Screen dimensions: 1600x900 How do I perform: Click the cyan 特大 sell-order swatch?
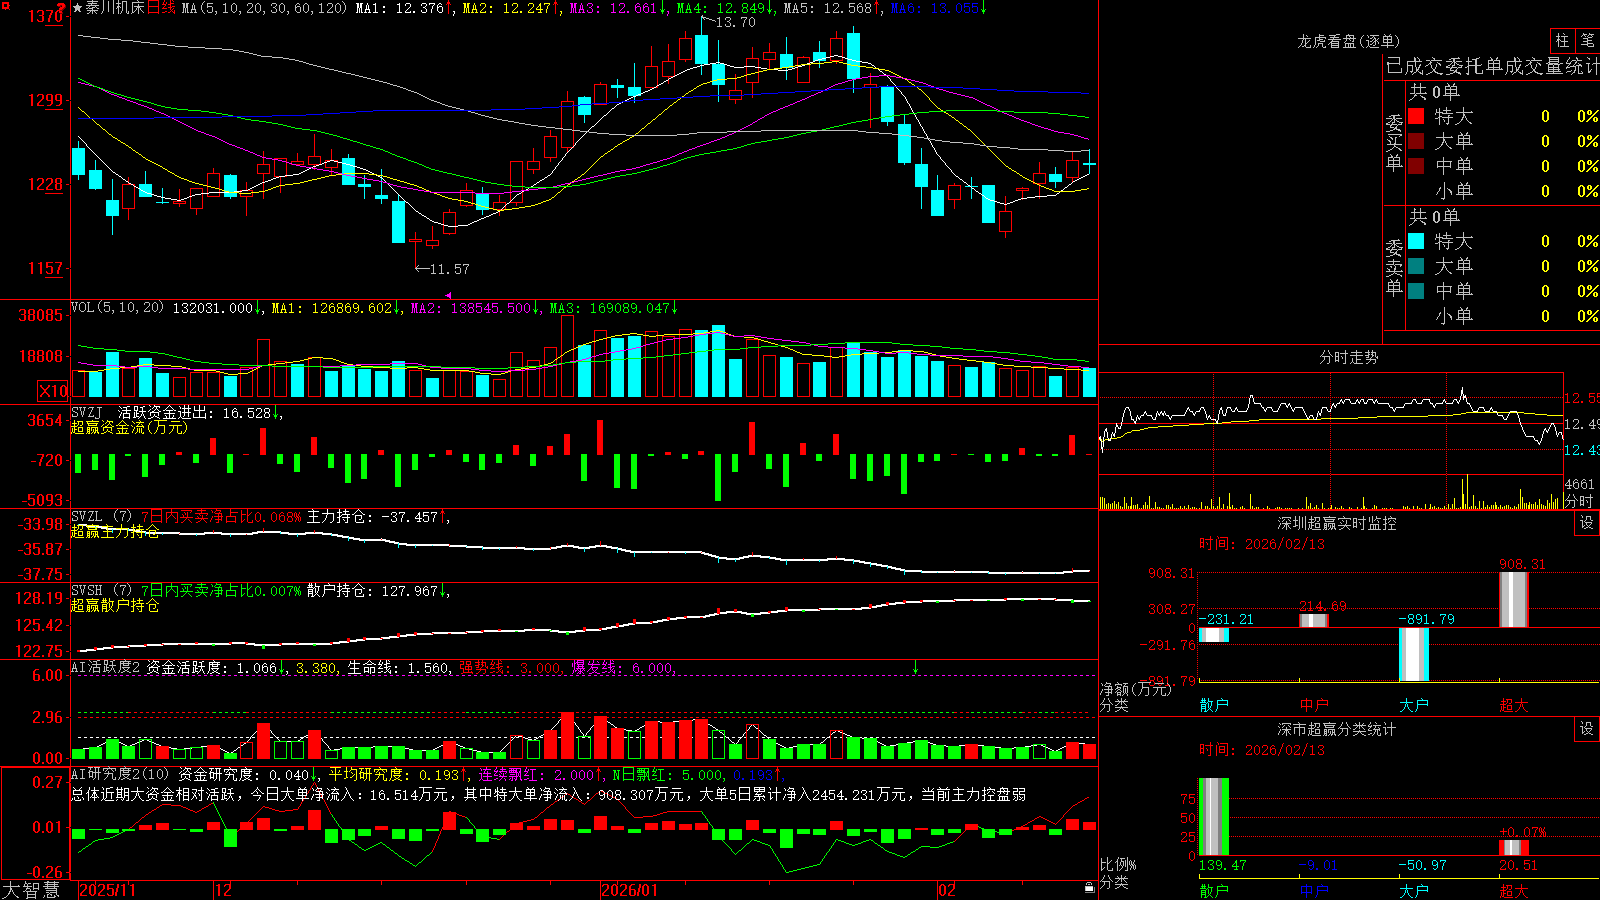point(1416,241)
